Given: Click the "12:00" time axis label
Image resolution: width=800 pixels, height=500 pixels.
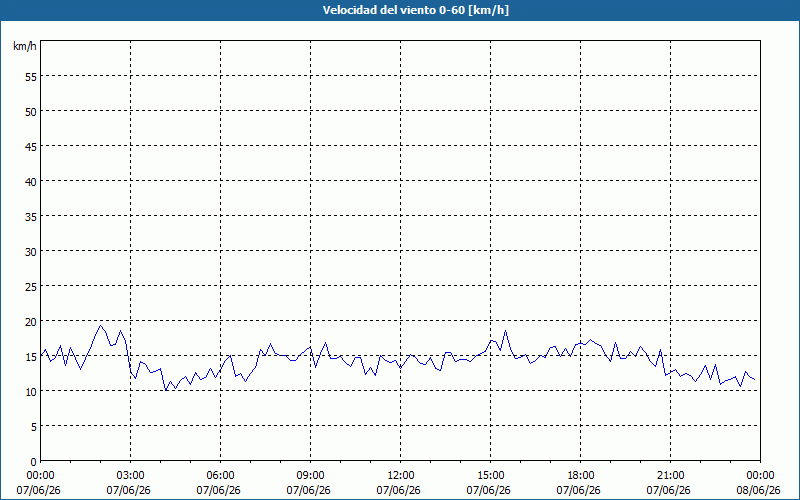Looking at the screenshot, I should pyautogui.click(x=401, y=476).
